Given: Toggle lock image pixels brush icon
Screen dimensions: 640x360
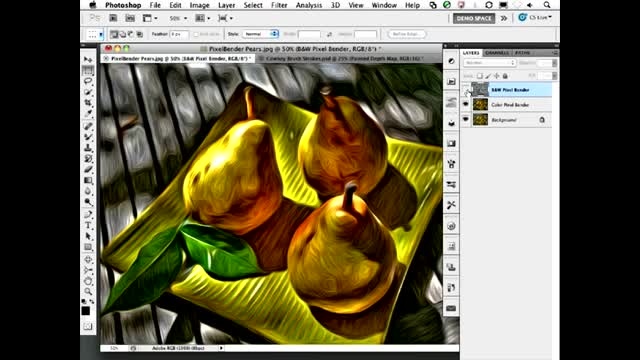Looking at the screenshot, I should (488, 76).
